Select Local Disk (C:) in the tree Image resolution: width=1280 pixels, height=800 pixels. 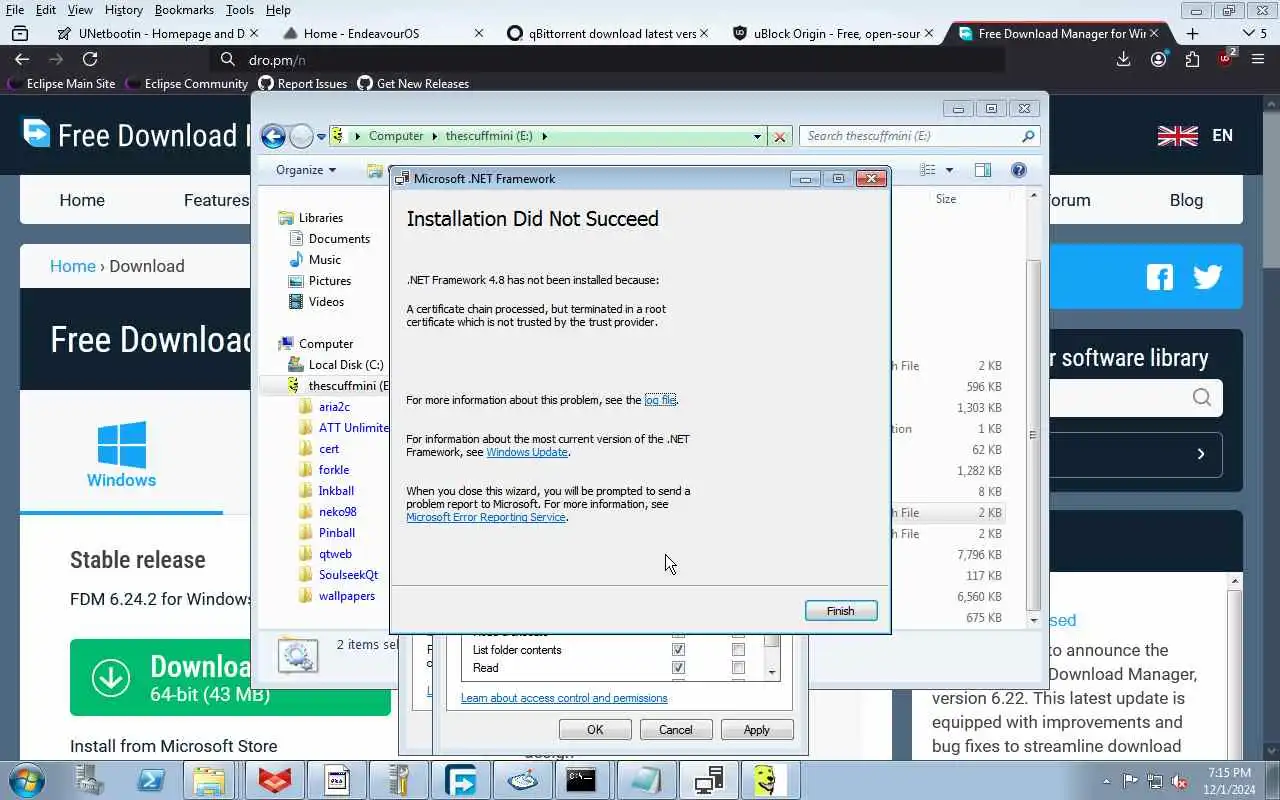345,365
